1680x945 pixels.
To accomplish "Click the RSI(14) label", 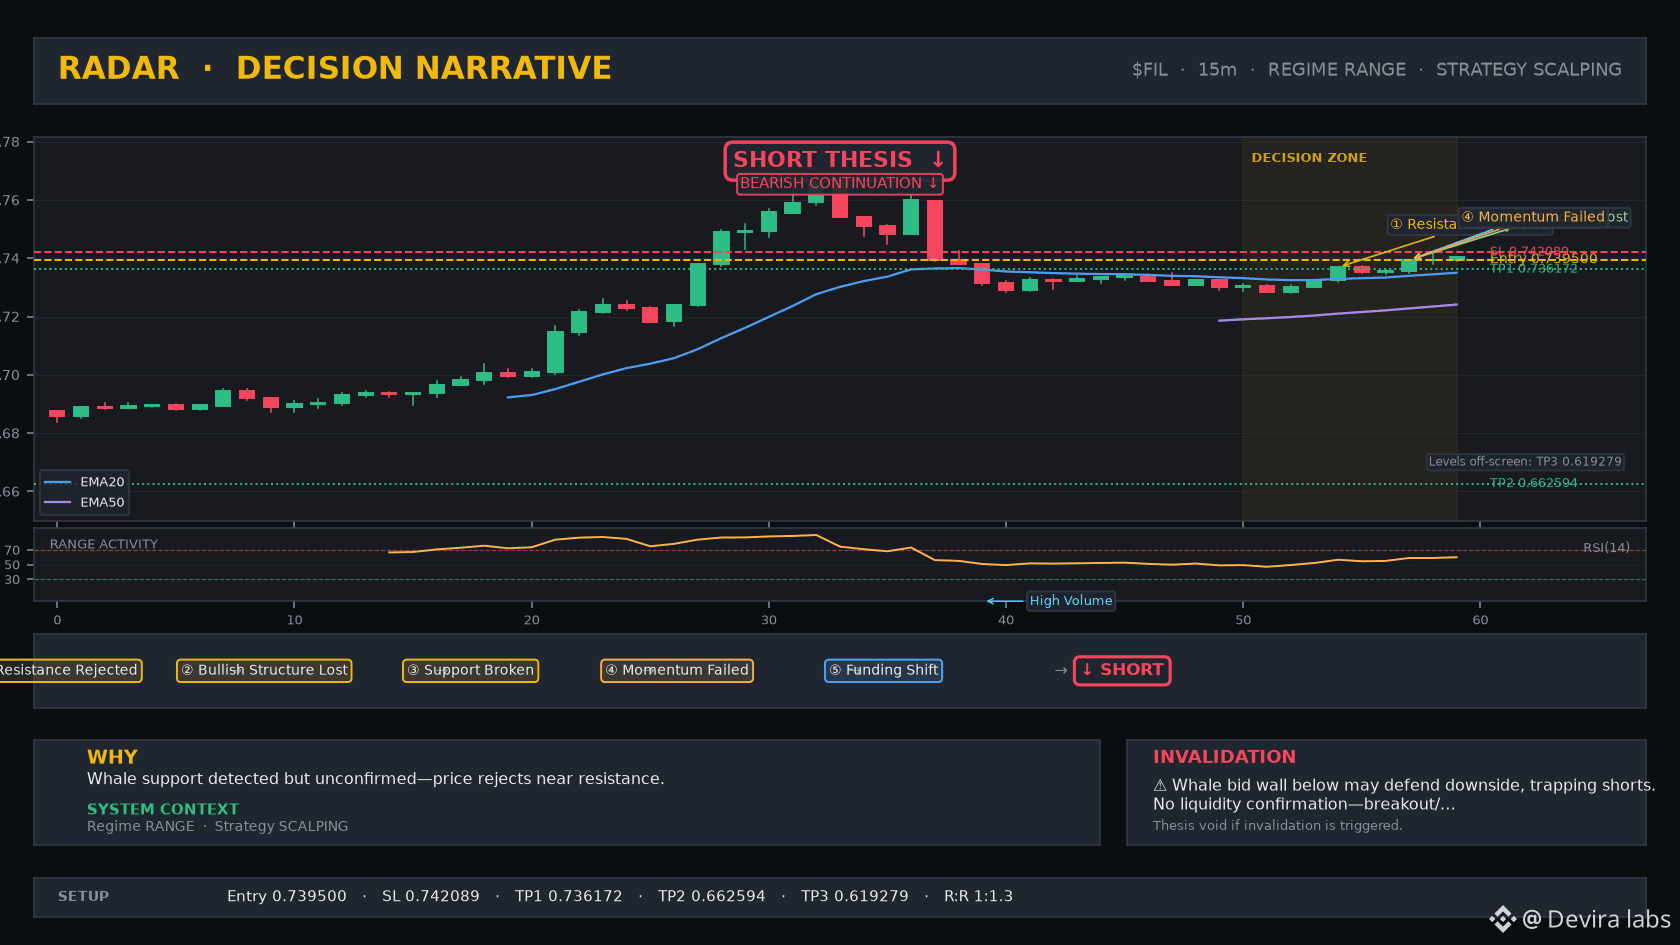I will pos(1606,548).
